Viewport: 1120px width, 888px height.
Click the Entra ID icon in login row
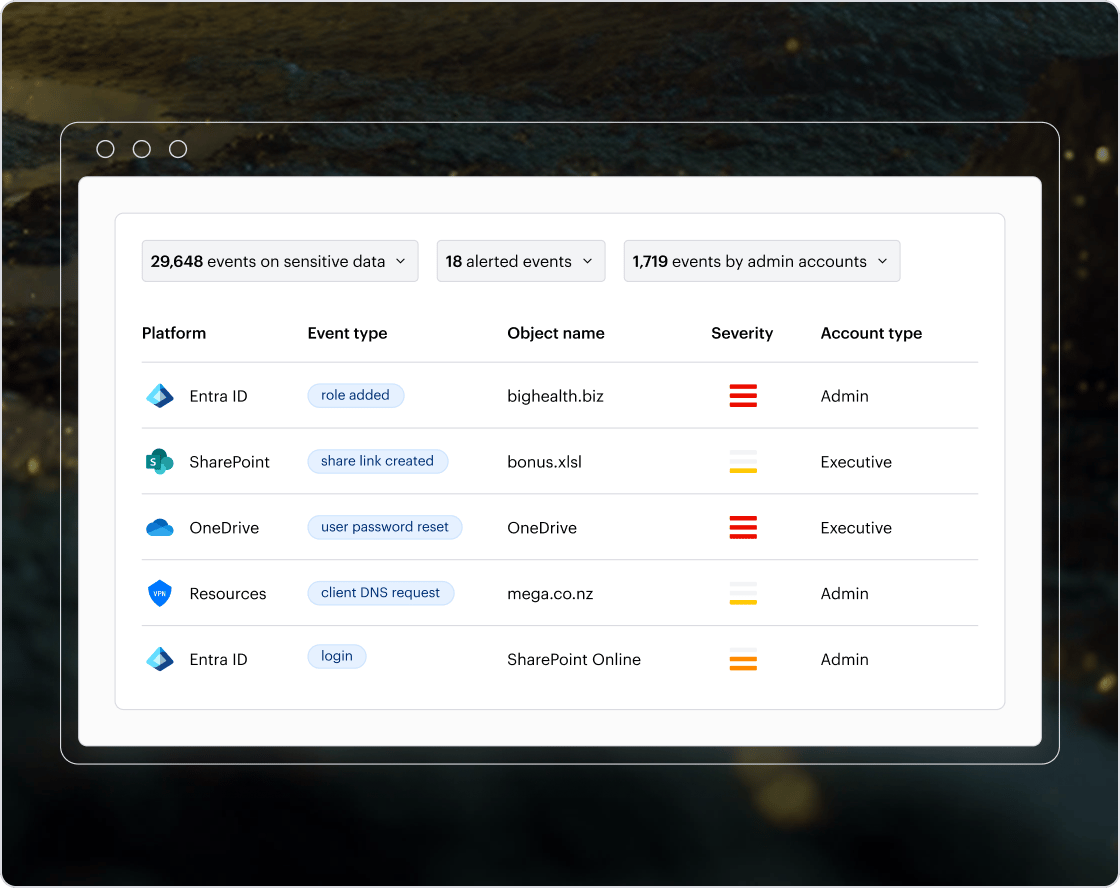160,660
